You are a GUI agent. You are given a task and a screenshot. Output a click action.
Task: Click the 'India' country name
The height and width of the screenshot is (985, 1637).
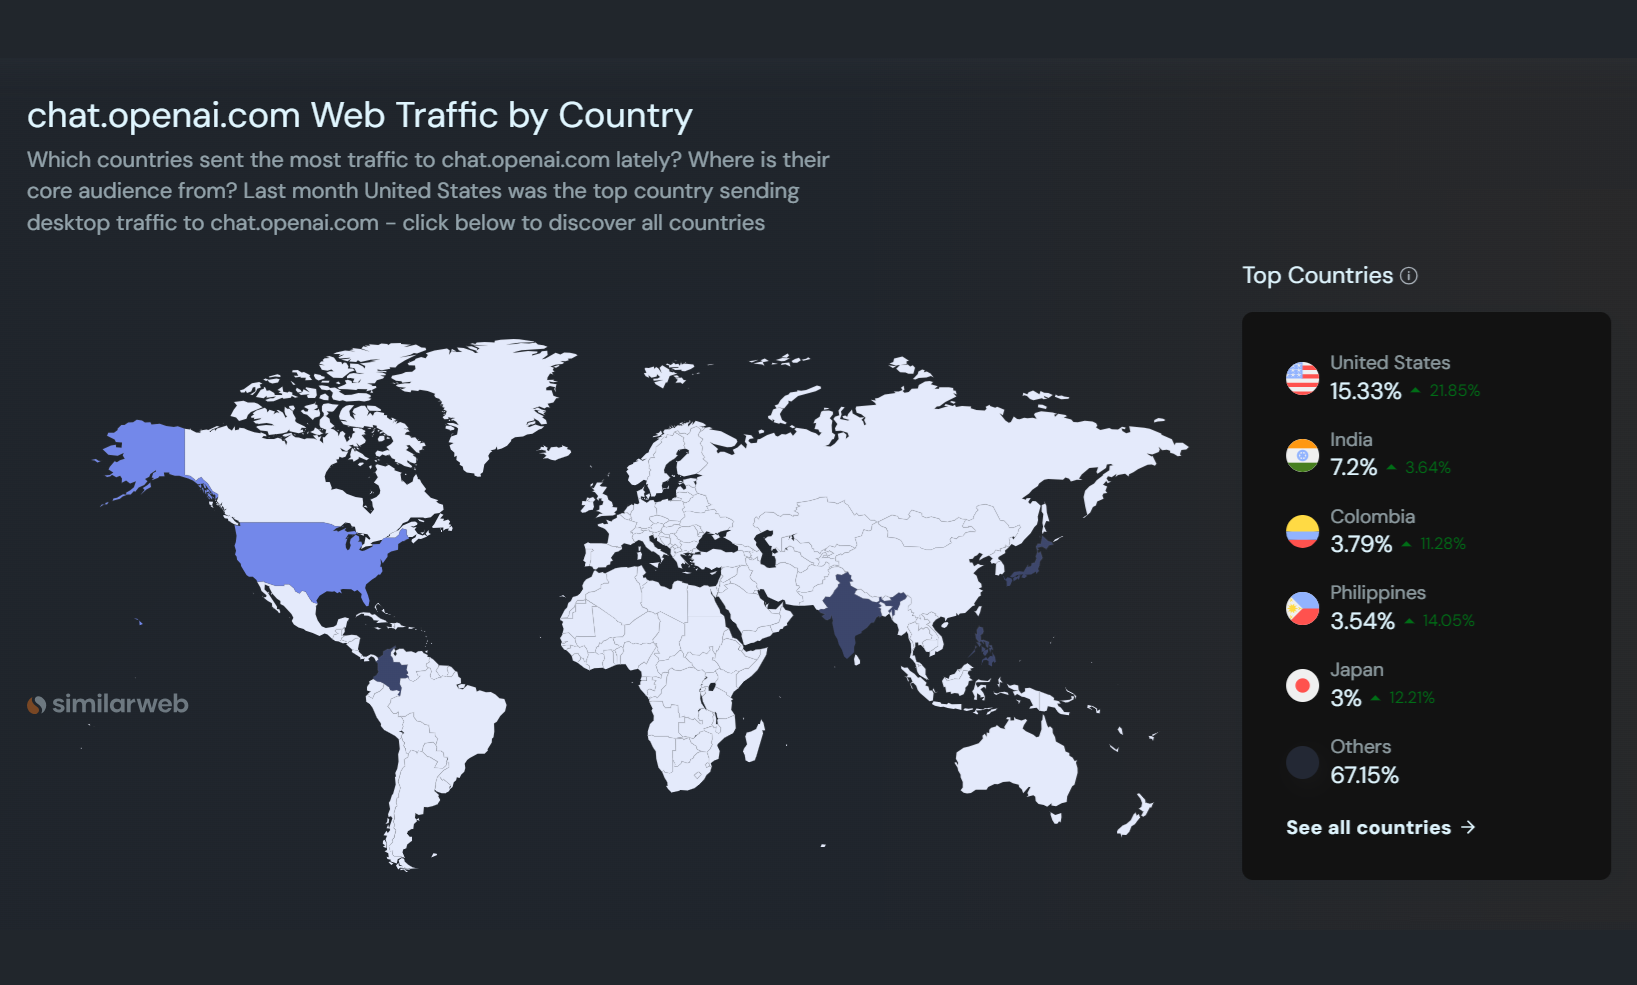(1351, 439)
